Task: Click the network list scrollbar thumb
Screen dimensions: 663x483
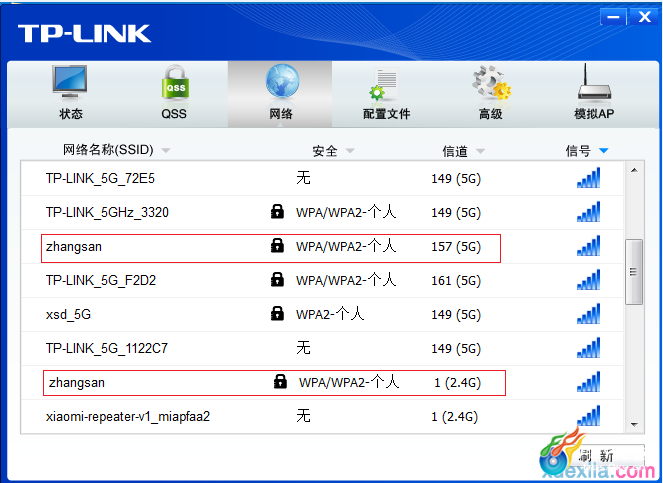Action: [x=633, y=272]
